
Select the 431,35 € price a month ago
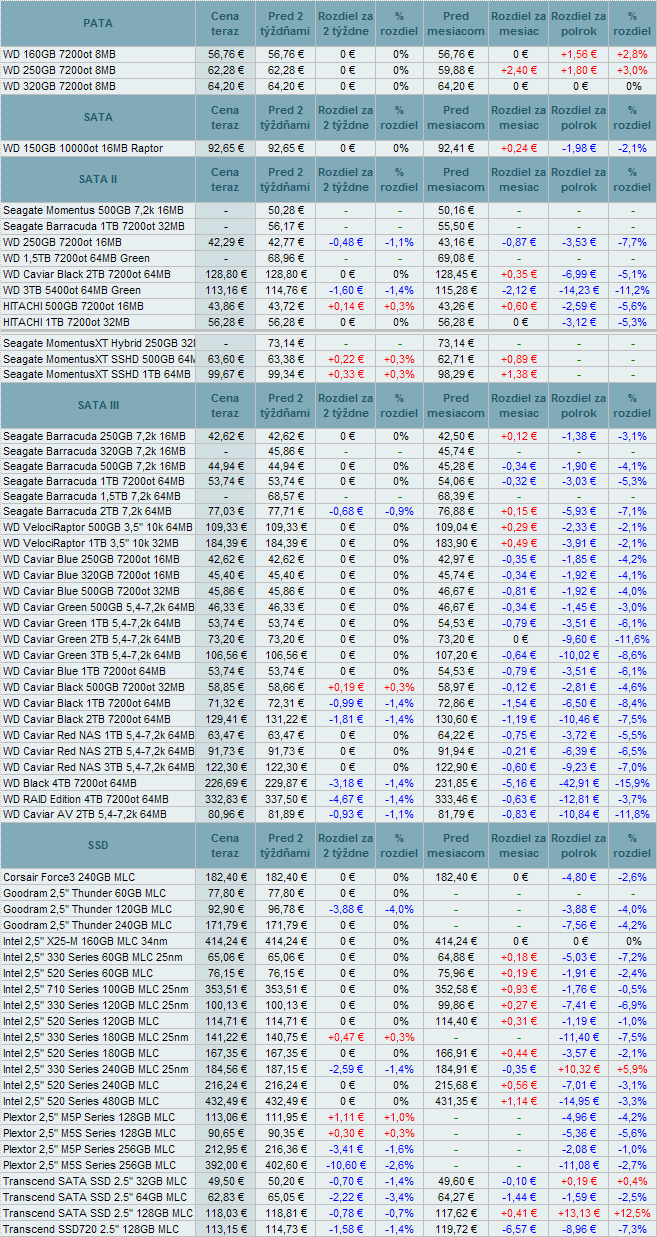point(455,1100)
